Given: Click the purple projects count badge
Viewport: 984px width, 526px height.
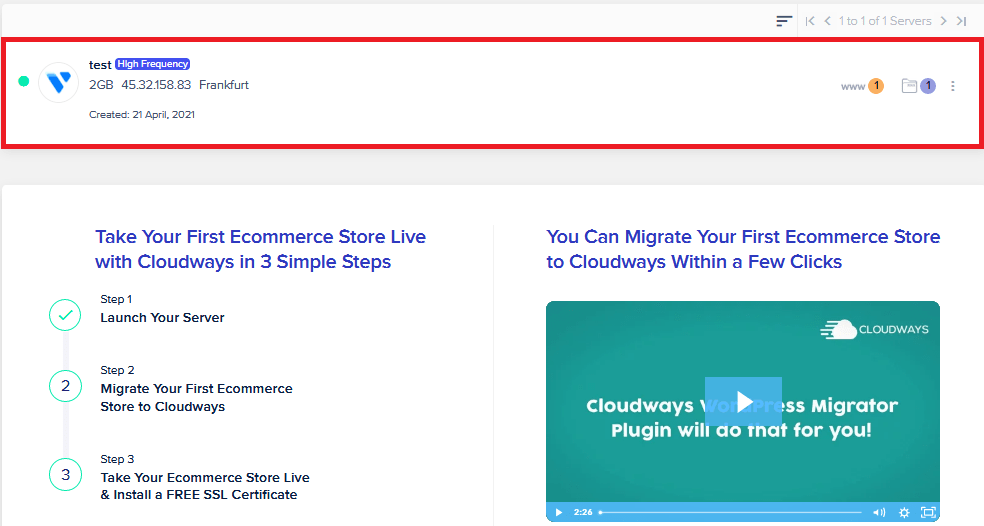Looking at the screenshot, I should [x=928, y=86].
